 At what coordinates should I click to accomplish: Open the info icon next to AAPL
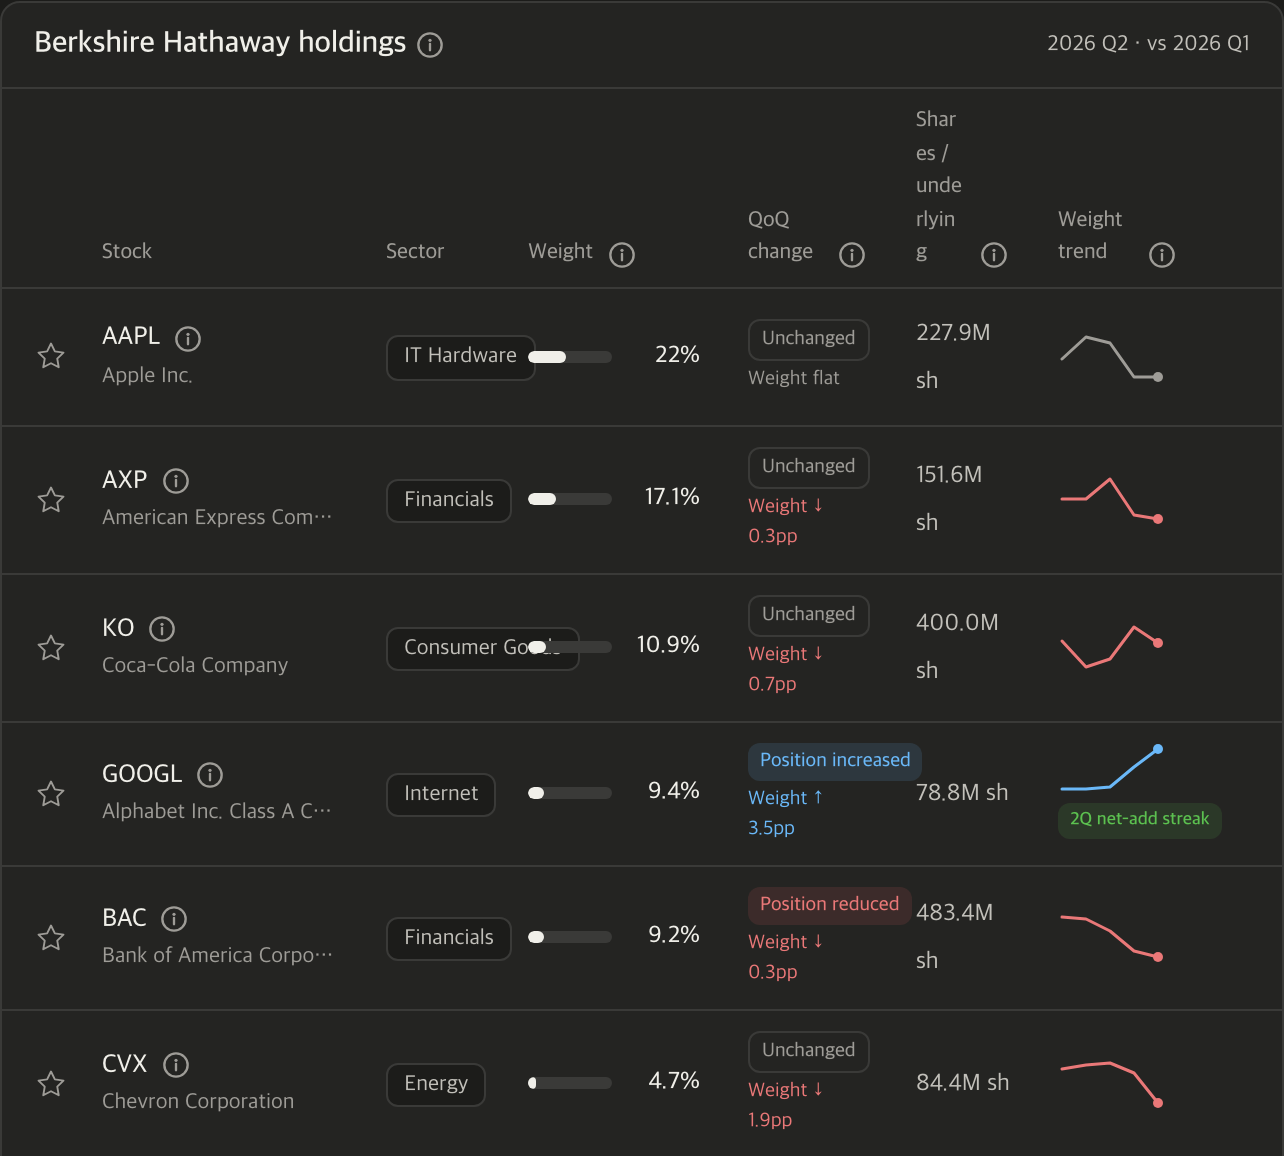click(x=188, y=339)
